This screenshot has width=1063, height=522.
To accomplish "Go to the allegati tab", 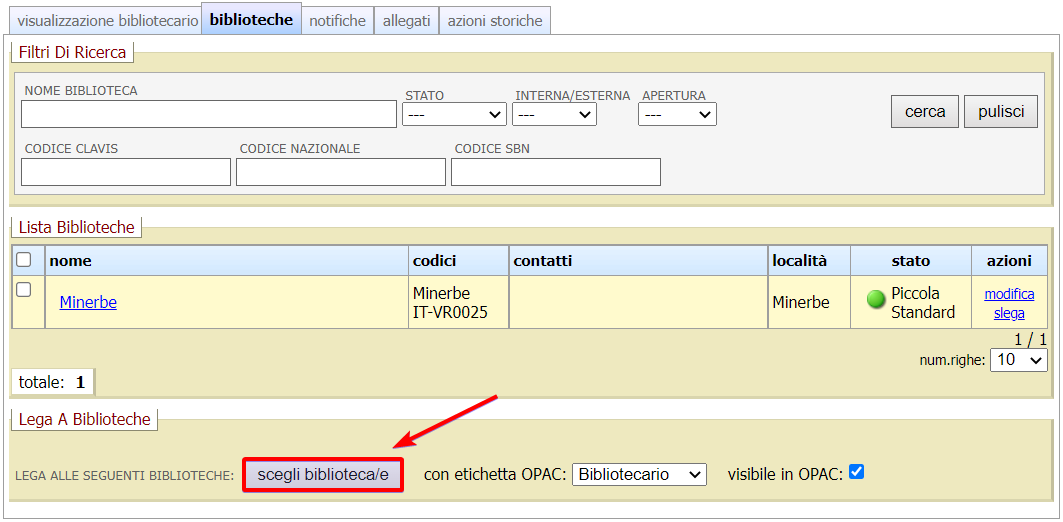I will point(406,20).
